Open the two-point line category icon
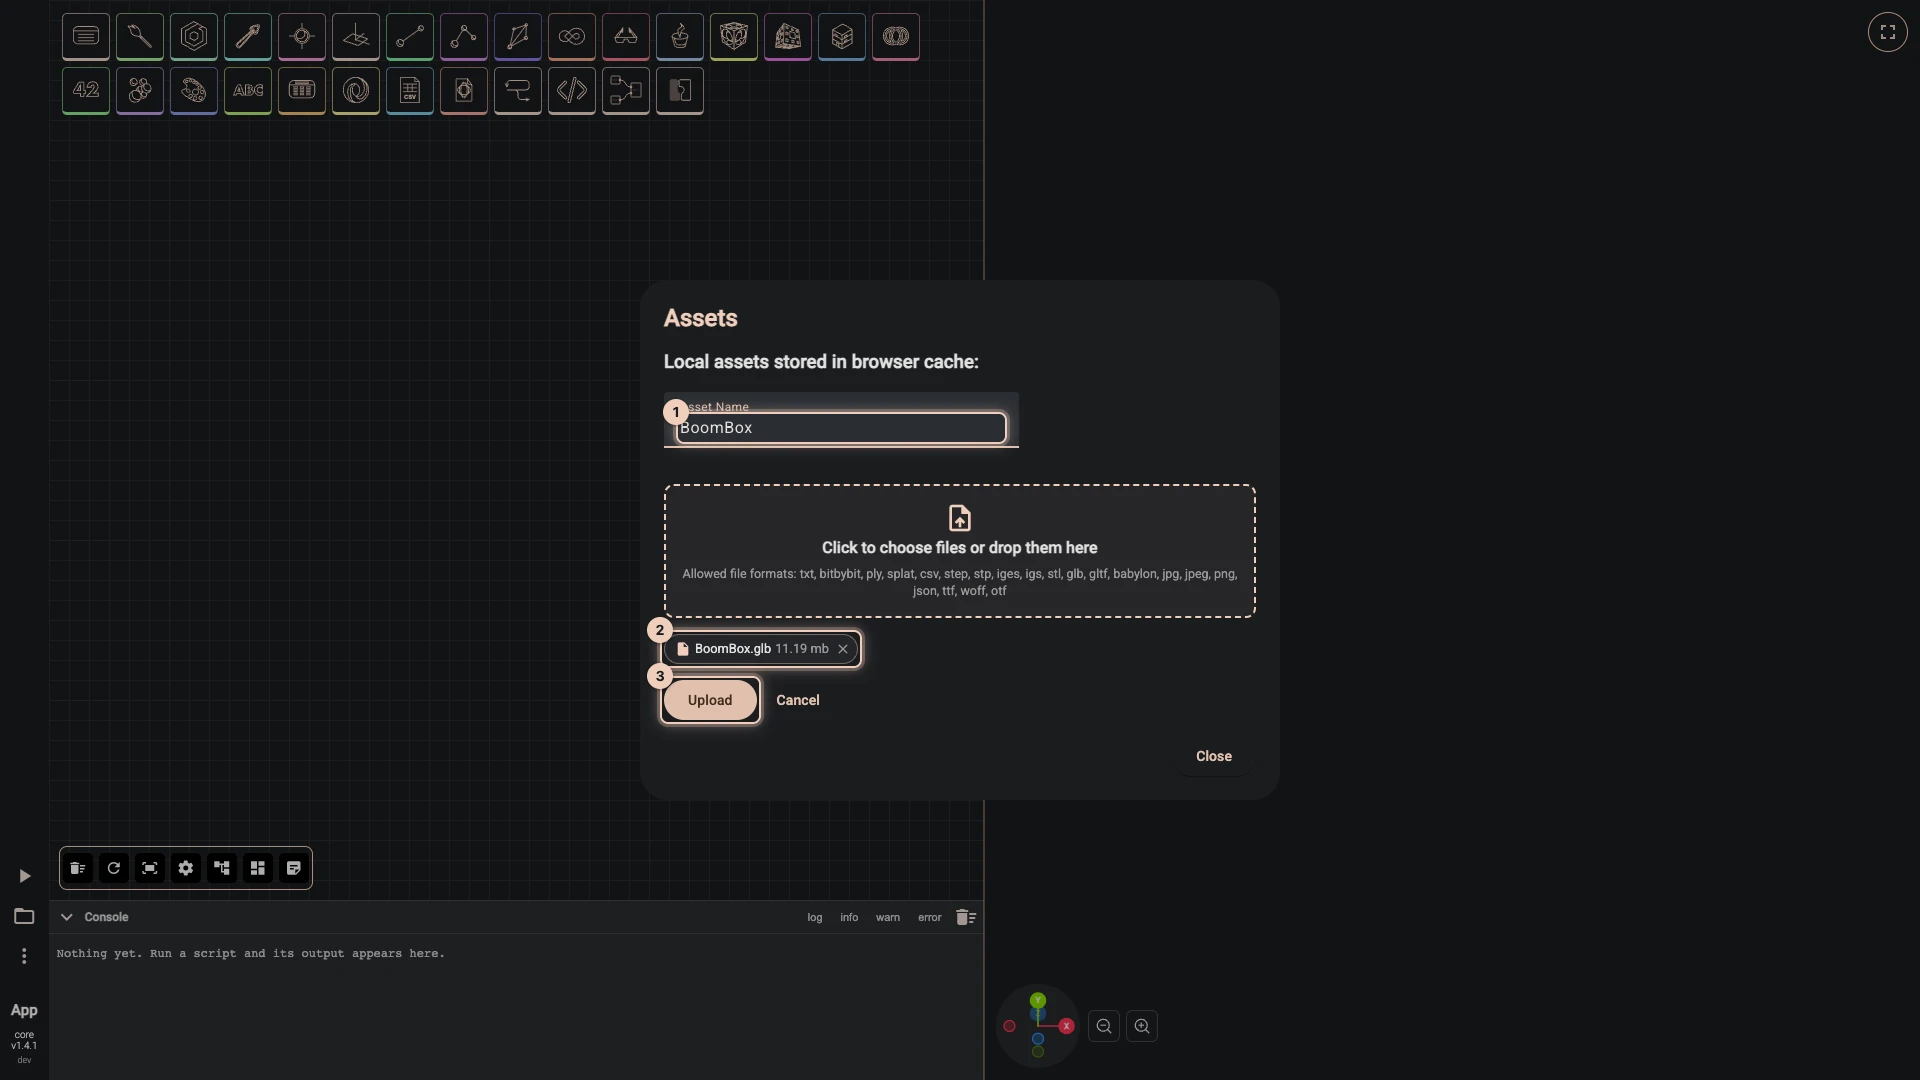Screen dimensions: 1920x1080 [410, 37]
